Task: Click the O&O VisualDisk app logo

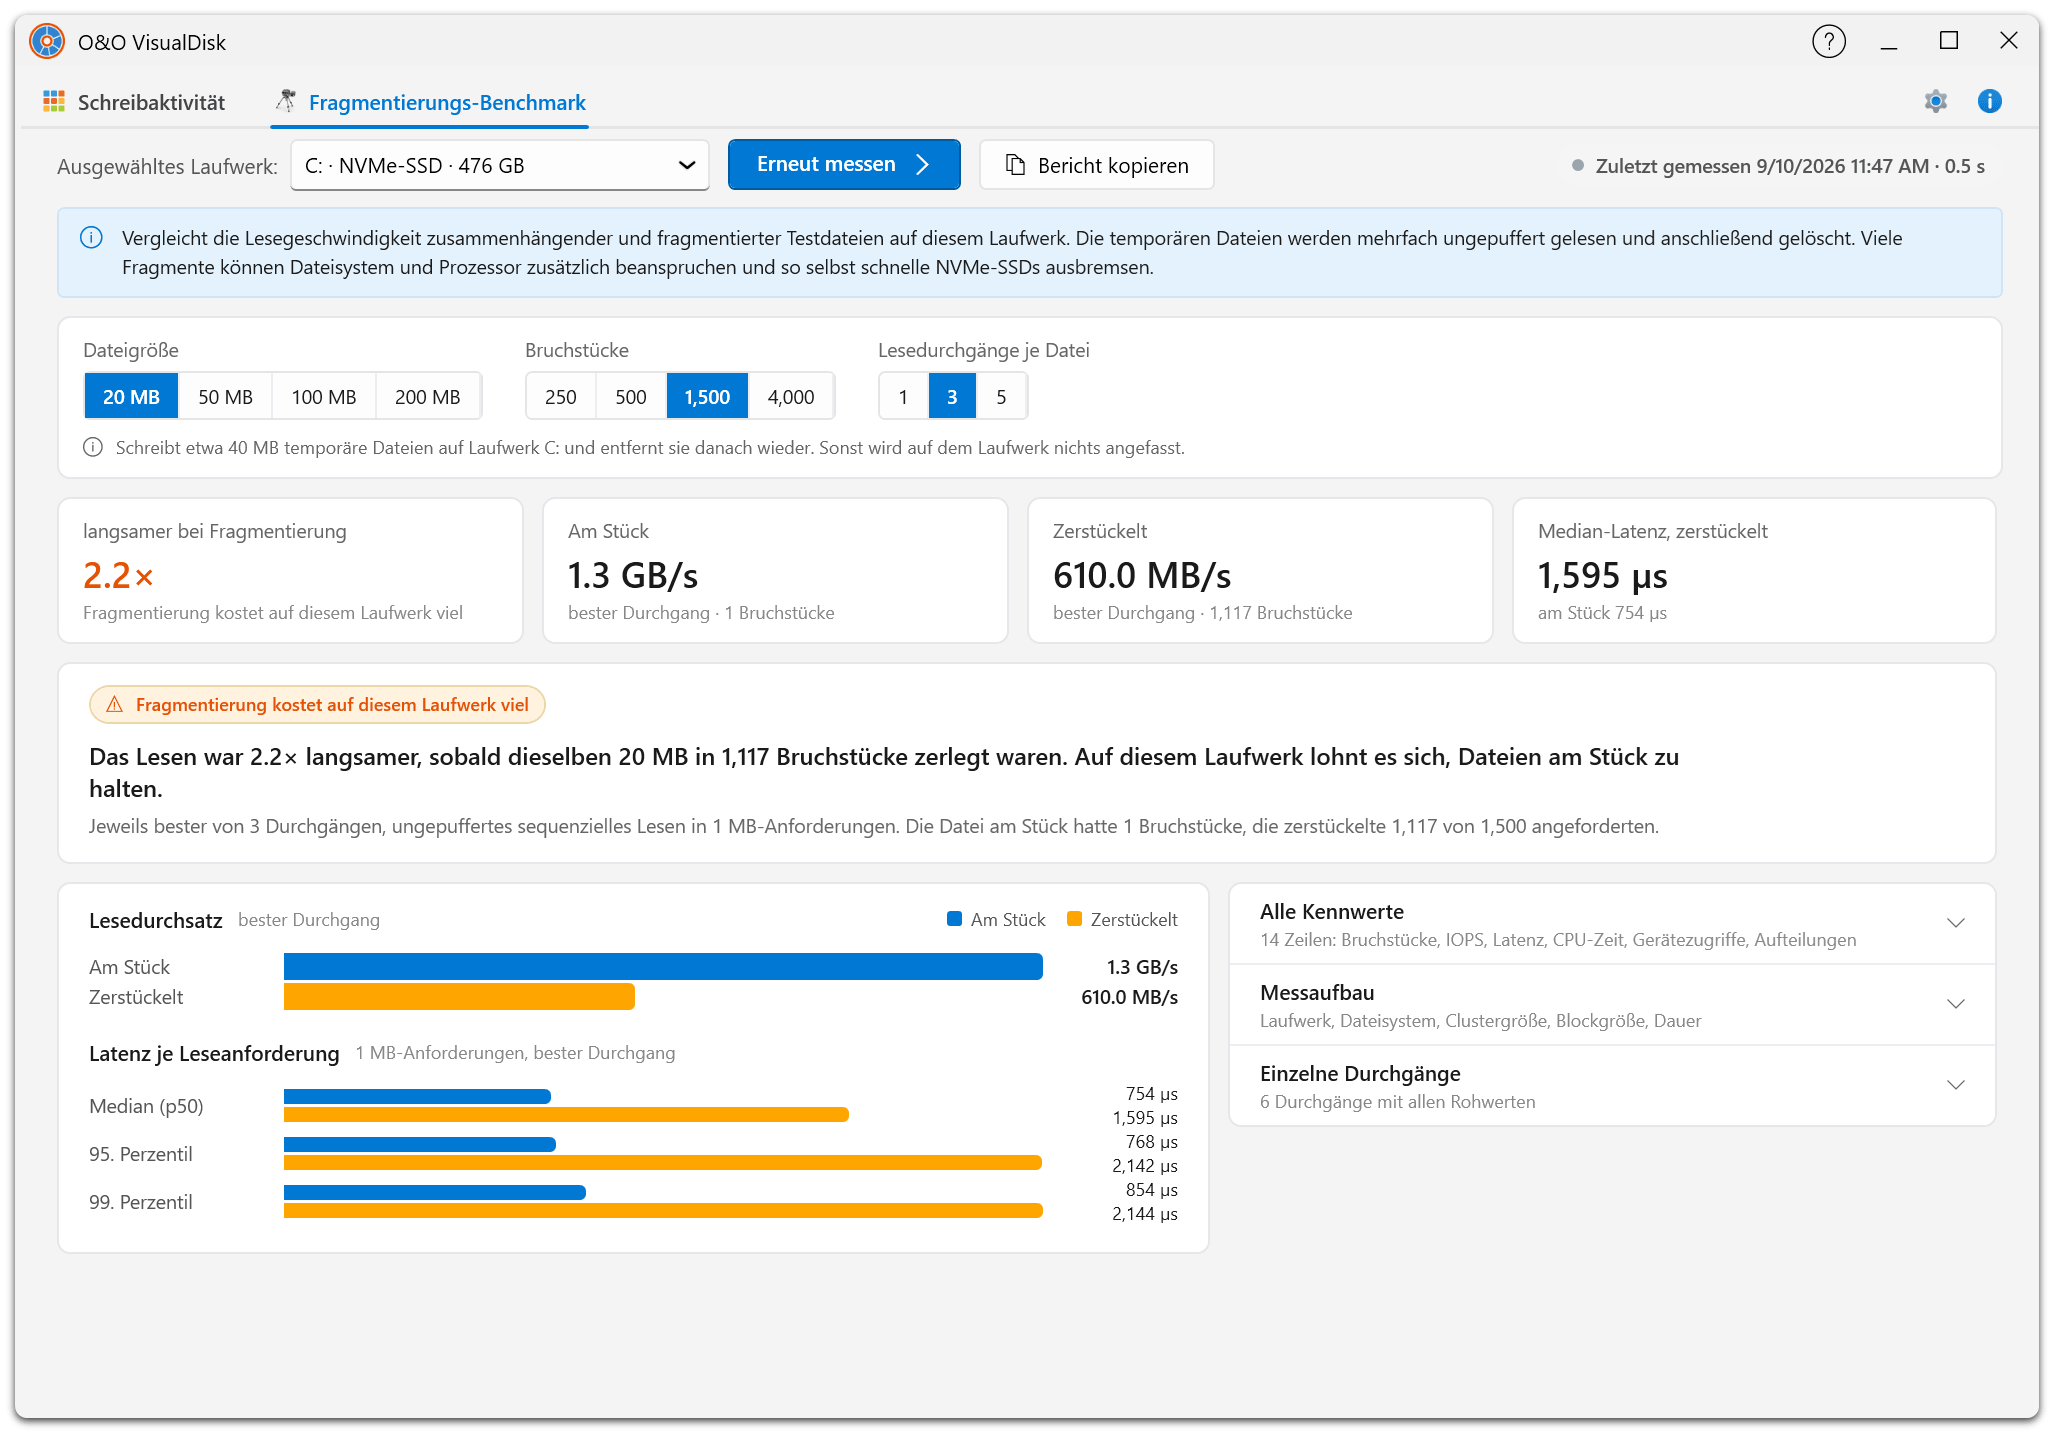Action: click(47, 42)
